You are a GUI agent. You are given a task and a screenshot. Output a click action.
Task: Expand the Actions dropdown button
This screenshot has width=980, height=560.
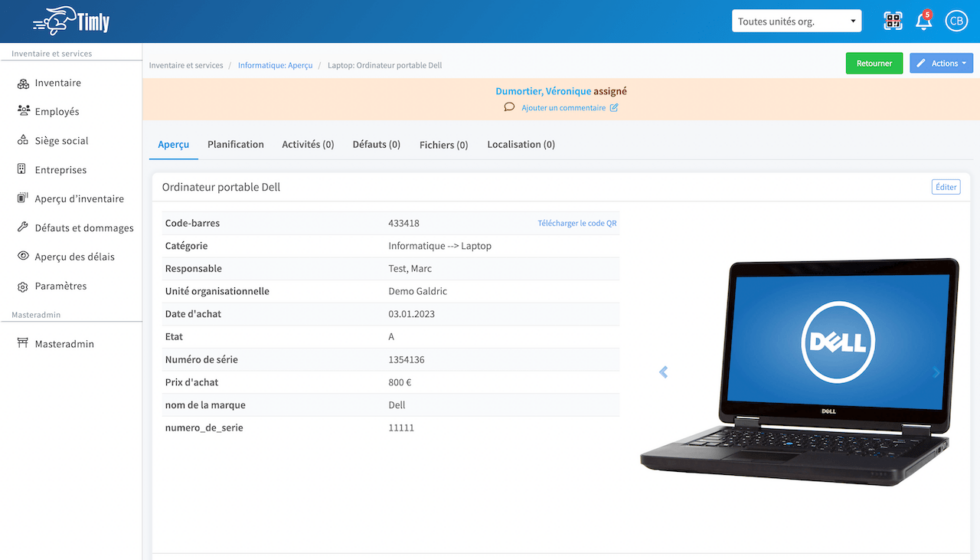(x=941, y=63)
